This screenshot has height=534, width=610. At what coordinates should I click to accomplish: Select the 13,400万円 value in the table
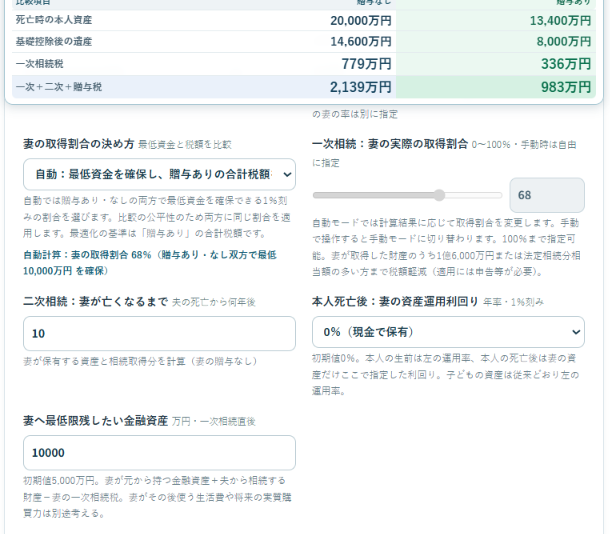(x=560, y=21)
